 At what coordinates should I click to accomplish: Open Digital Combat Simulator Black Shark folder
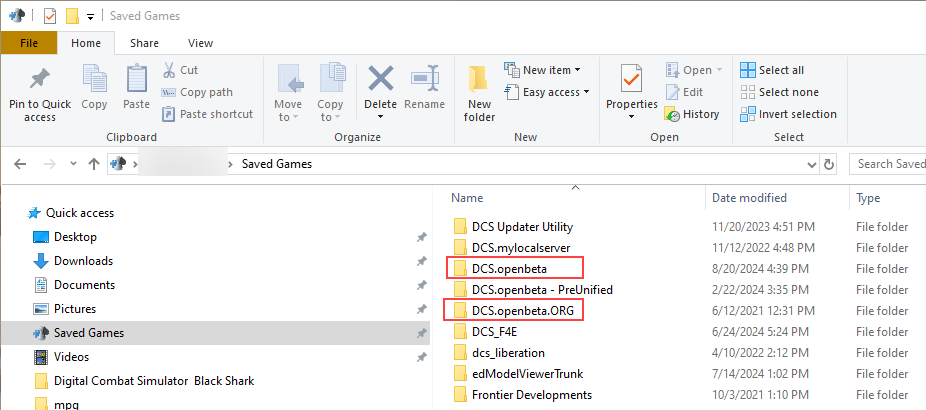pyautogui.click(x=145, y=381)
